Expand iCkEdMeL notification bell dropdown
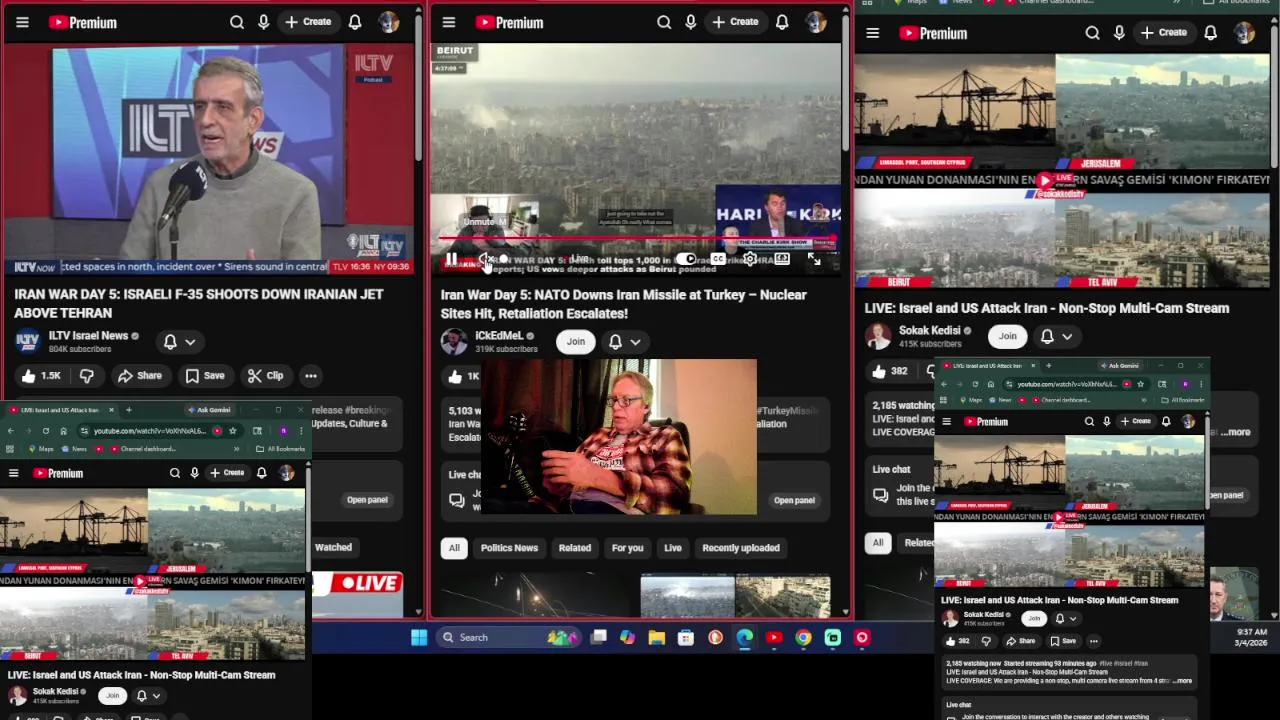Viewport: 1280px width, 720px height. click(625, 342)
